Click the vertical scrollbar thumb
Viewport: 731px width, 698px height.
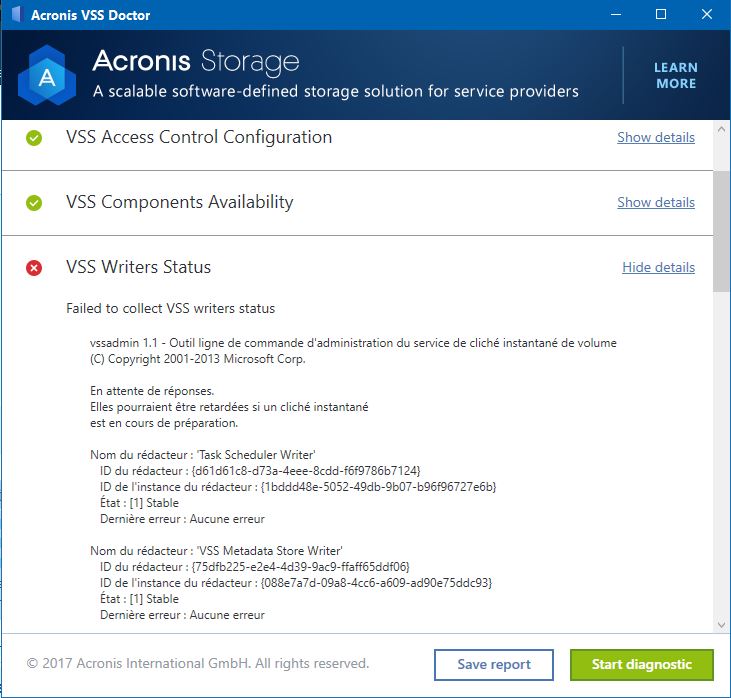pyautogui.click(x=721, y=230)
